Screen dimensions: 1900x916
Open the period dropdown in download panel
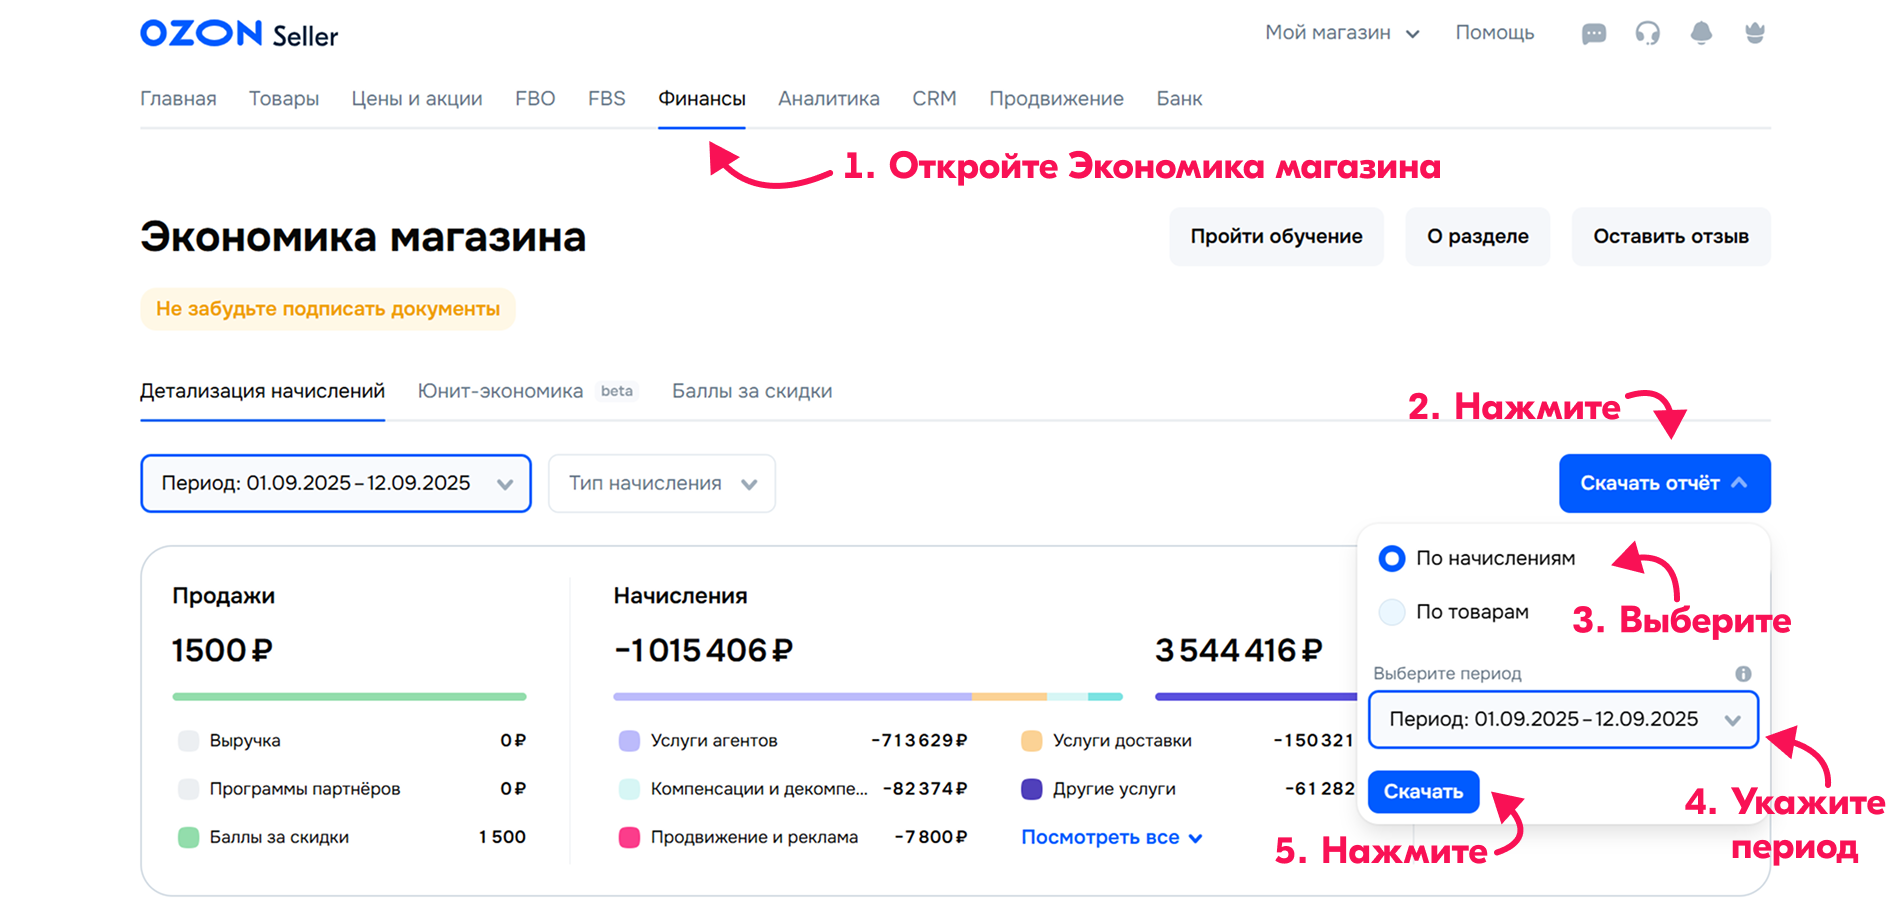pos(1562,720)
